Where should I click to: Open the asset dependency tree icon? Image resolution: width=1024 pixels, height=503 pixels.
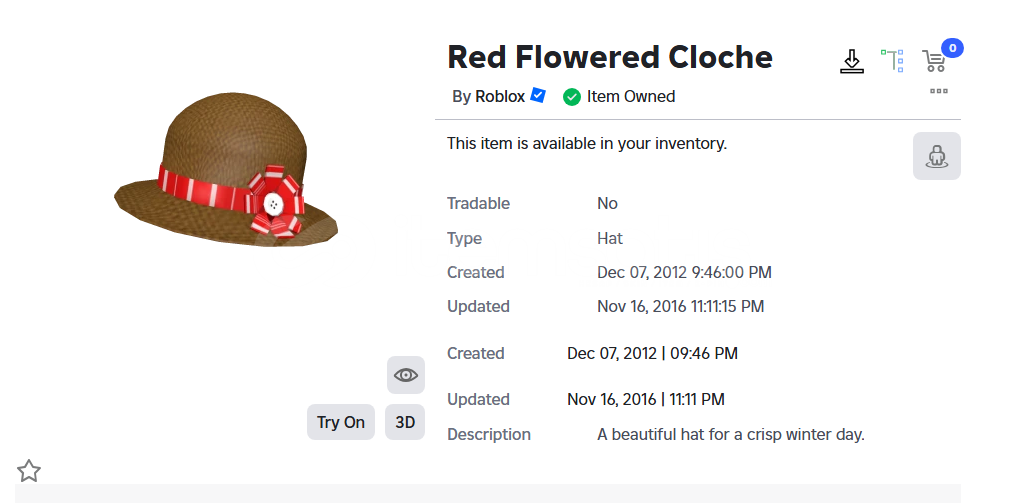click(892, 61)
